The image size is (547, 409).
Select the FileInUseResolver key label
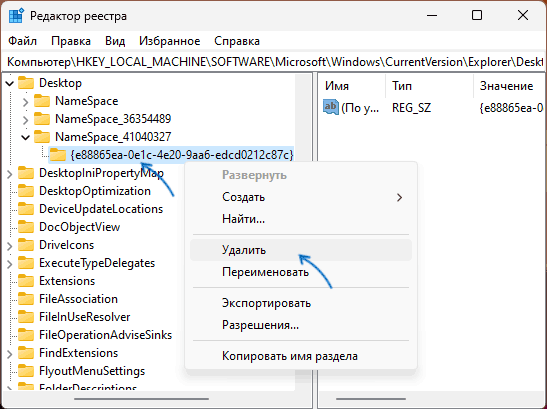click(85, 317)
